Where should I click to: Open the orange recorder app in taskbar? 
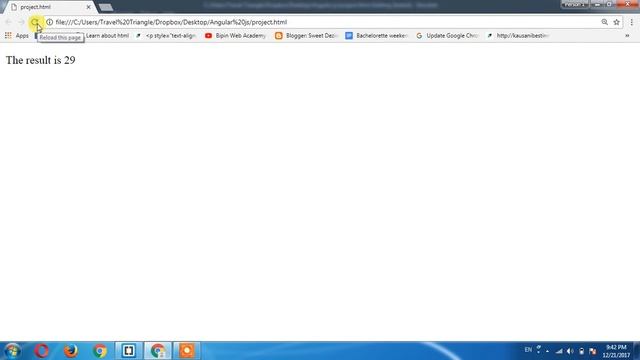(187, 351)
